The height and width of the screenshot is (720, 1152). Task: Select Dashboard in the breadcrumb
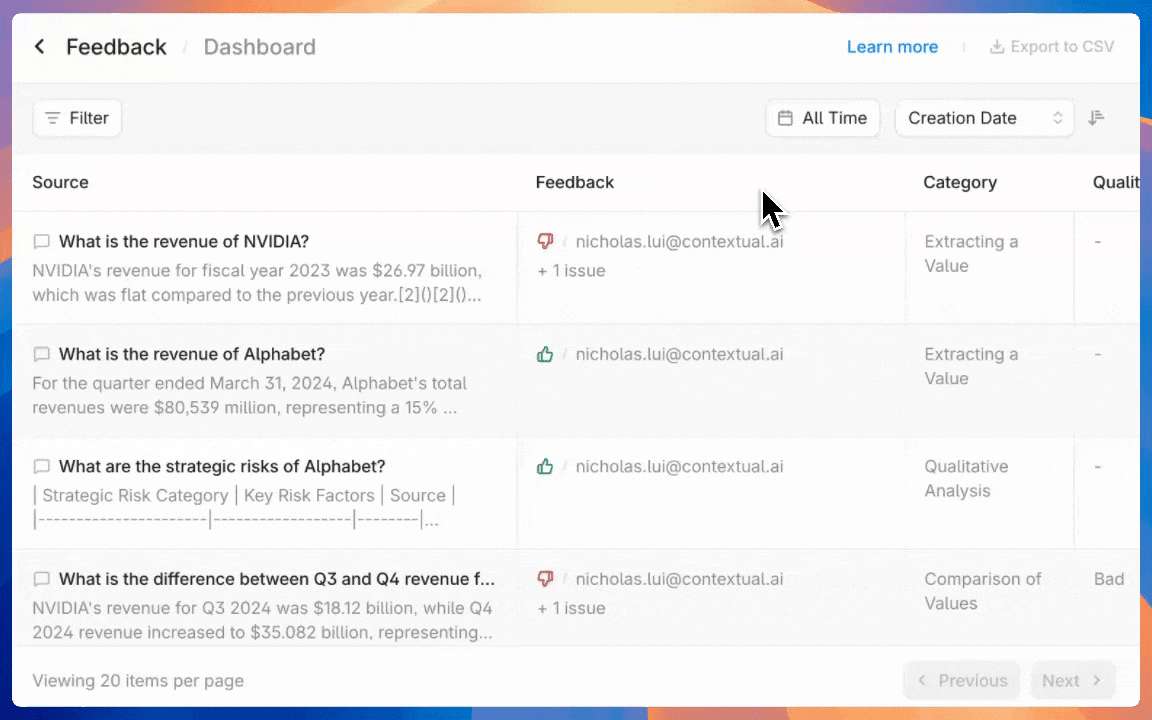pos(259,46)
